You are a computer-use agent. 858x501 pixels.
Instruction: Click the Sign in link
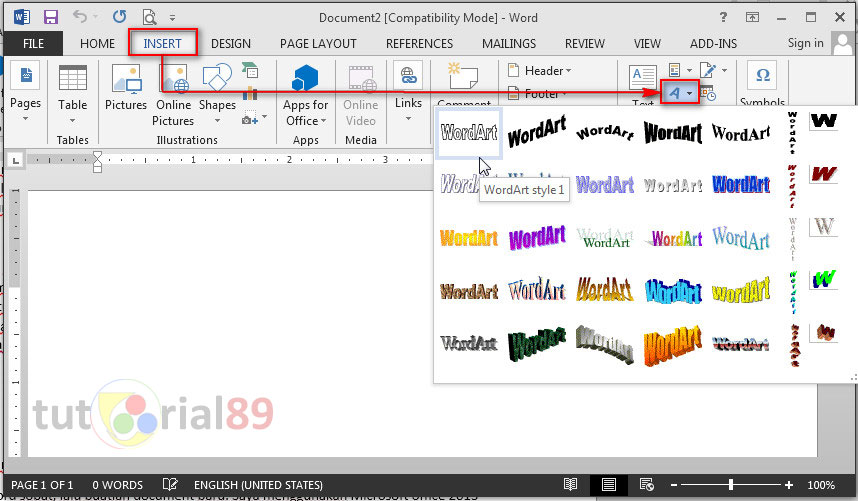(805, 43)
